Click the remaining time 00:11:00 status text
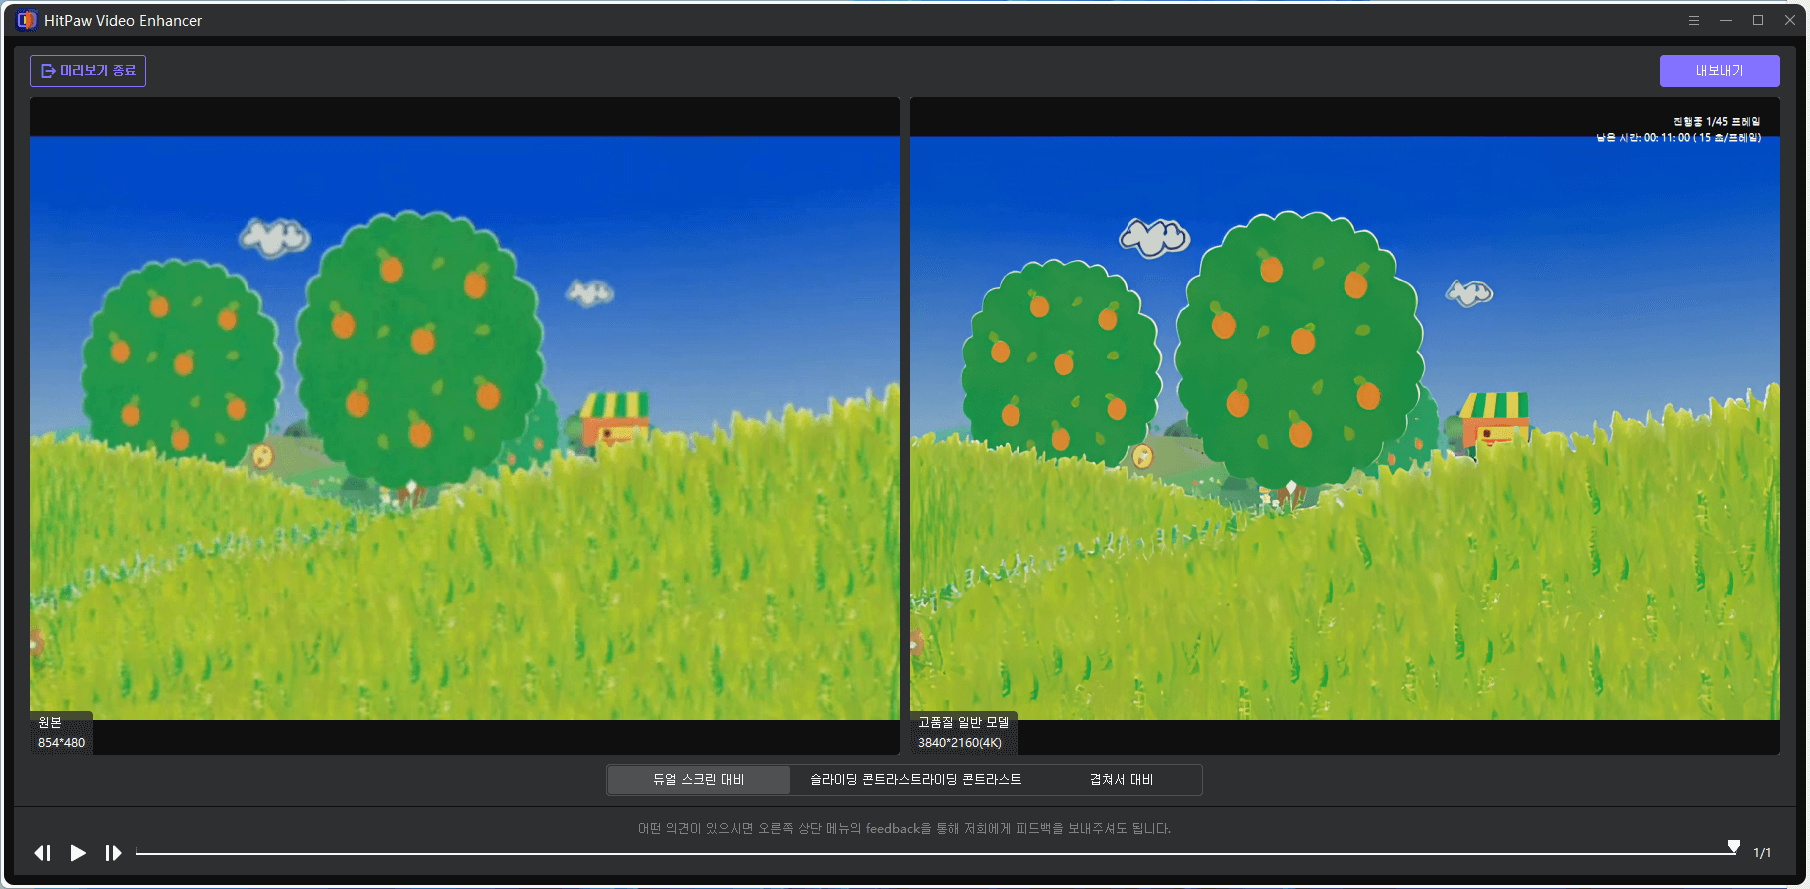The image size is (1810, 889). point(1678,138)
